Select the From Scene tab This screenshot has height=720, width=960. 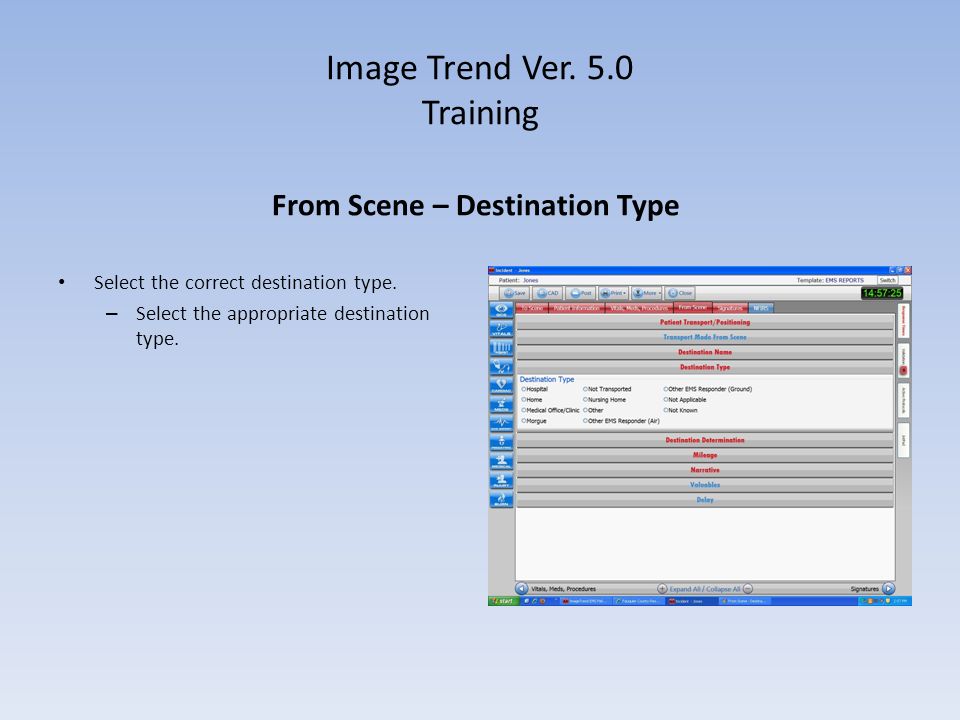coord(692,307)
